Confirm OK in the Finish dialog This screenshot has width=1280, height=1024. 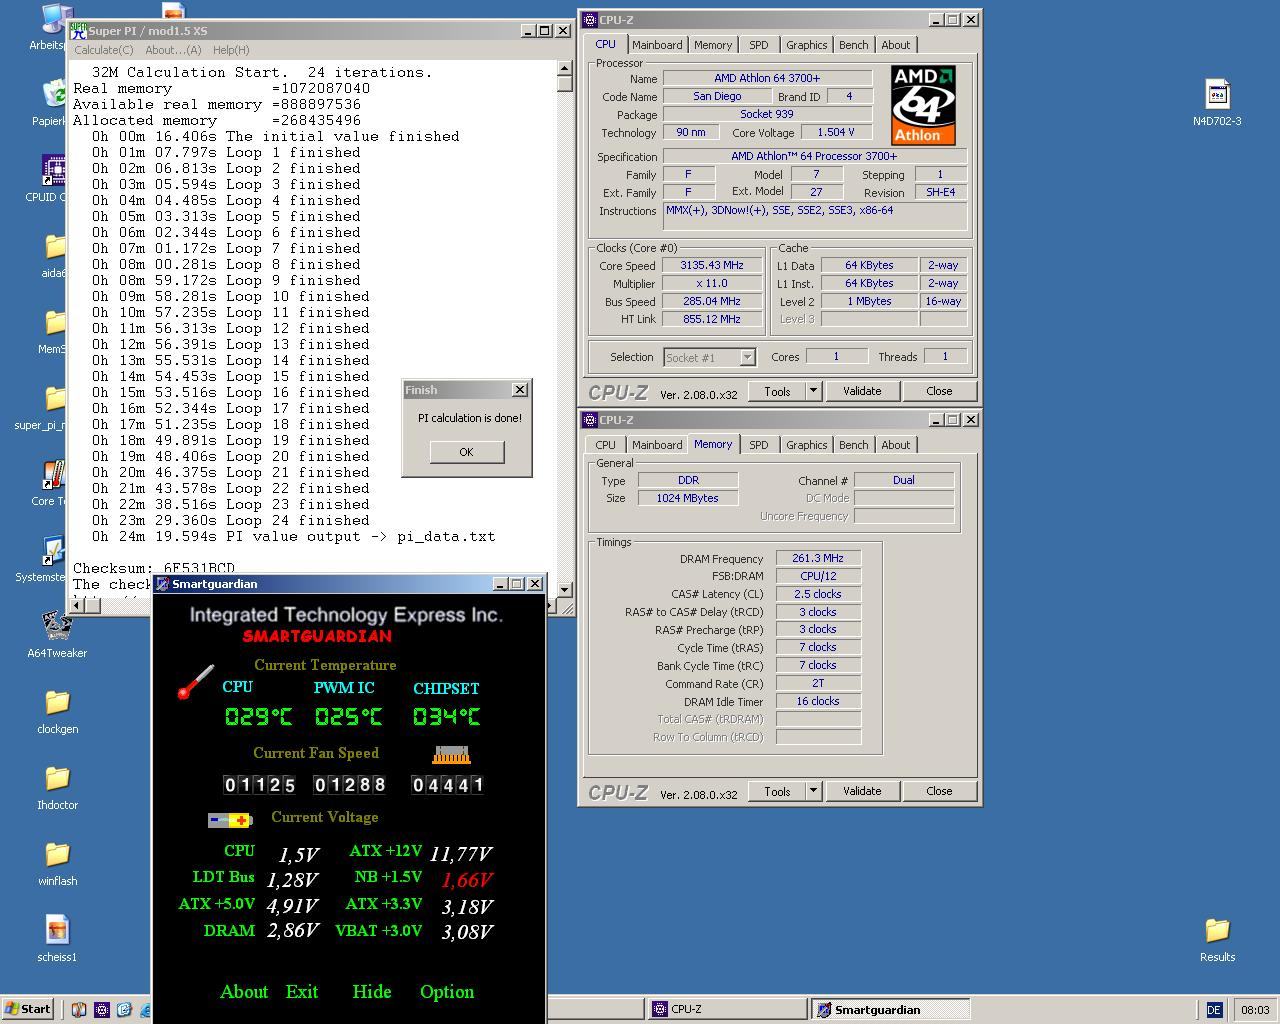[x=466, y=452]
